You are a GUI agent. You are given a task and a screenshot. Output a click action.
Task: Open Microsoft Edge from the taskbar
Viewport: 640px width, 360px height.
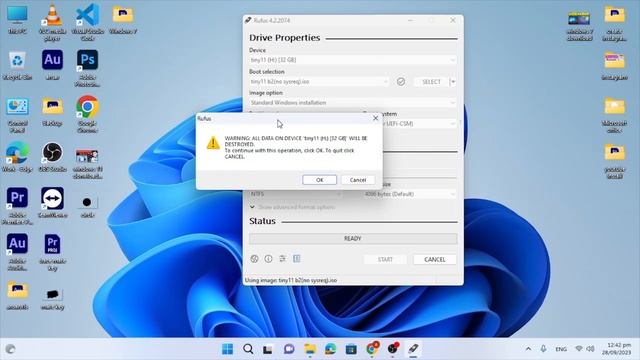pos(330,349)
